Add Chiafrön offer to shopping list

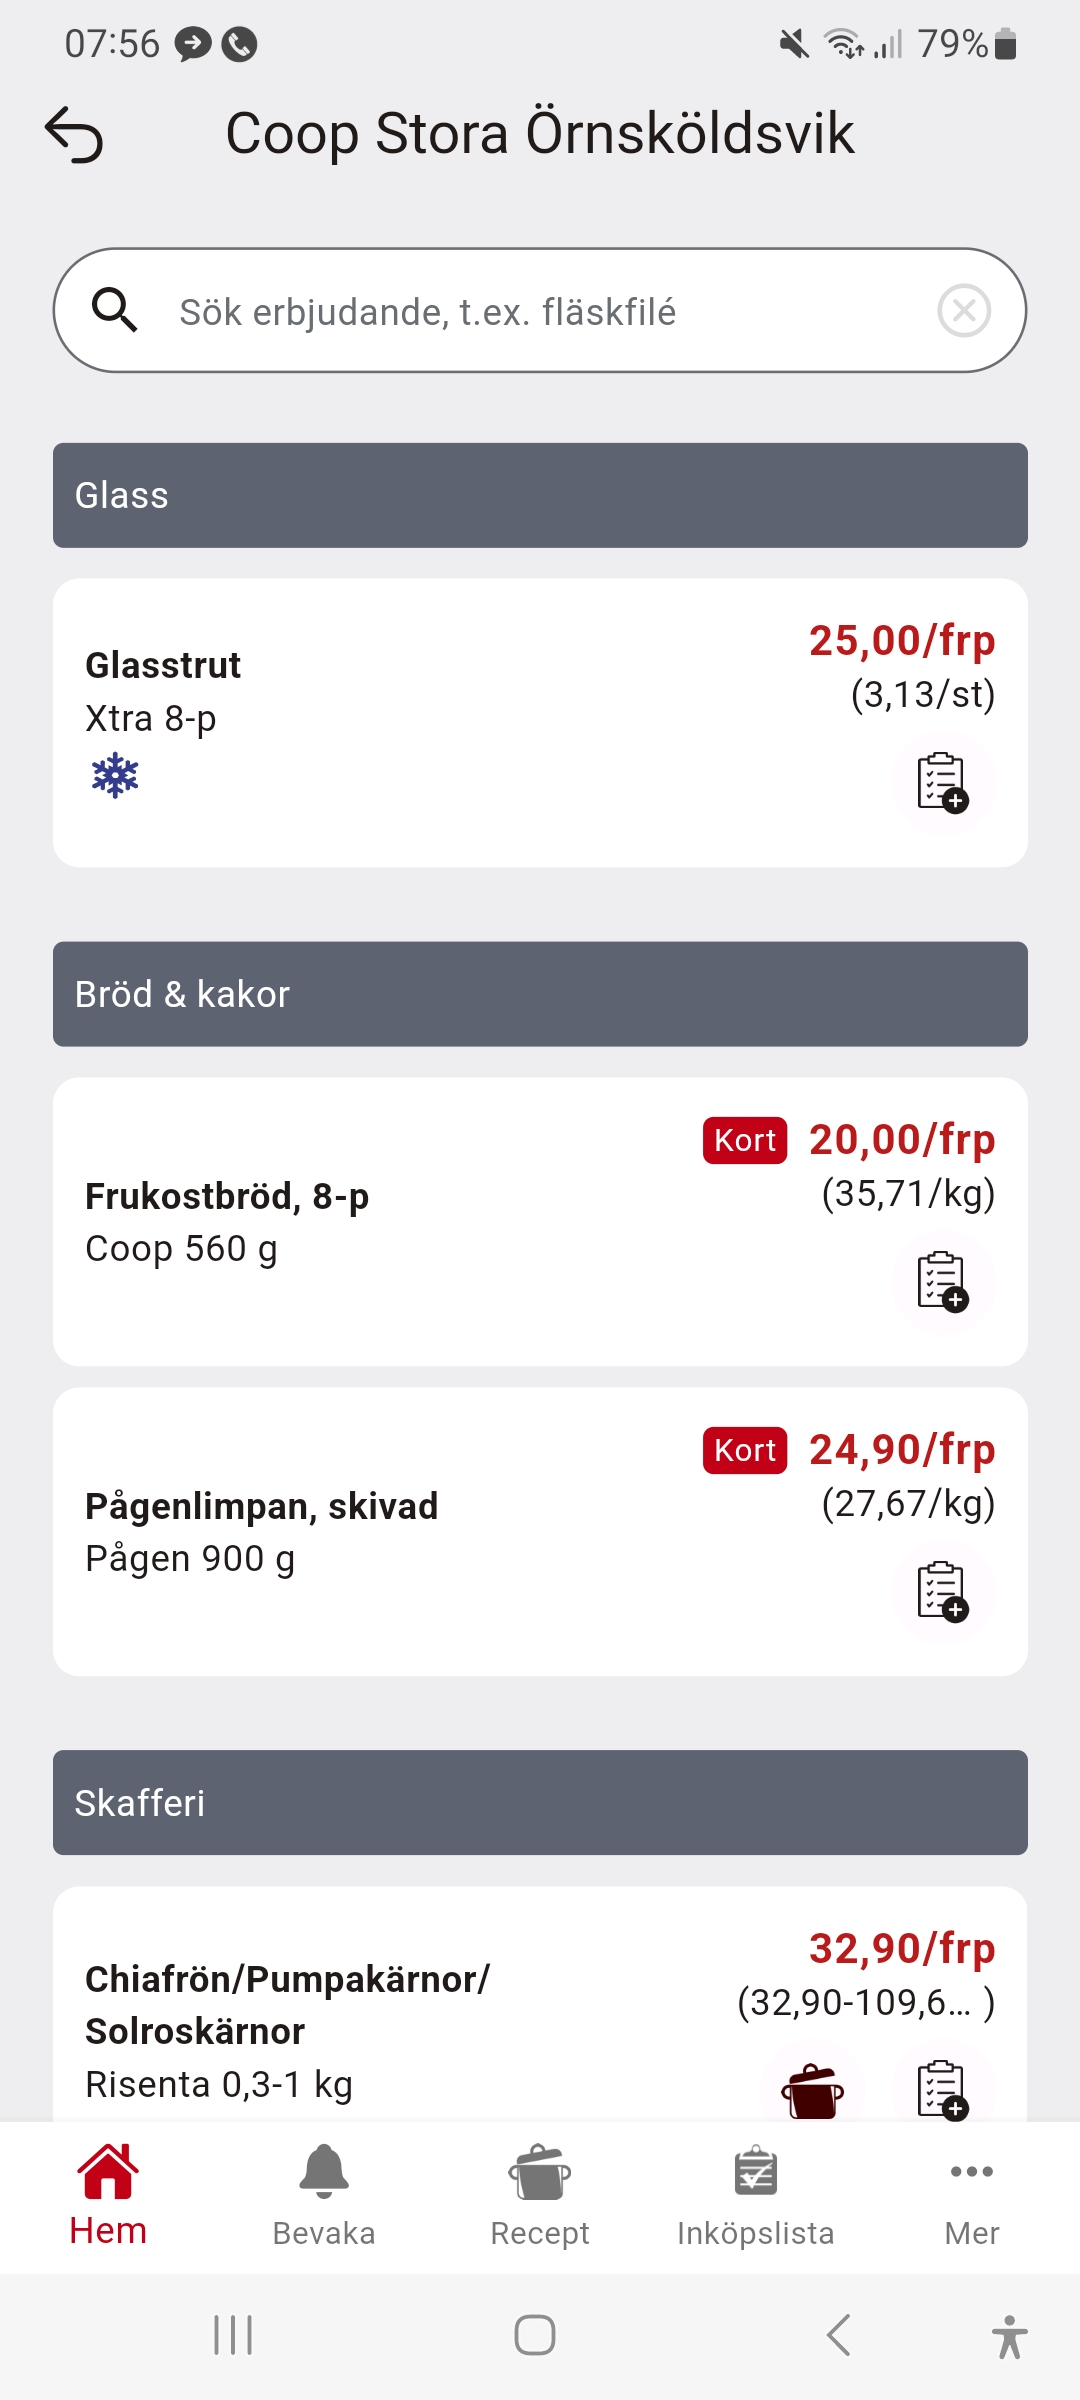(942, 2090)
